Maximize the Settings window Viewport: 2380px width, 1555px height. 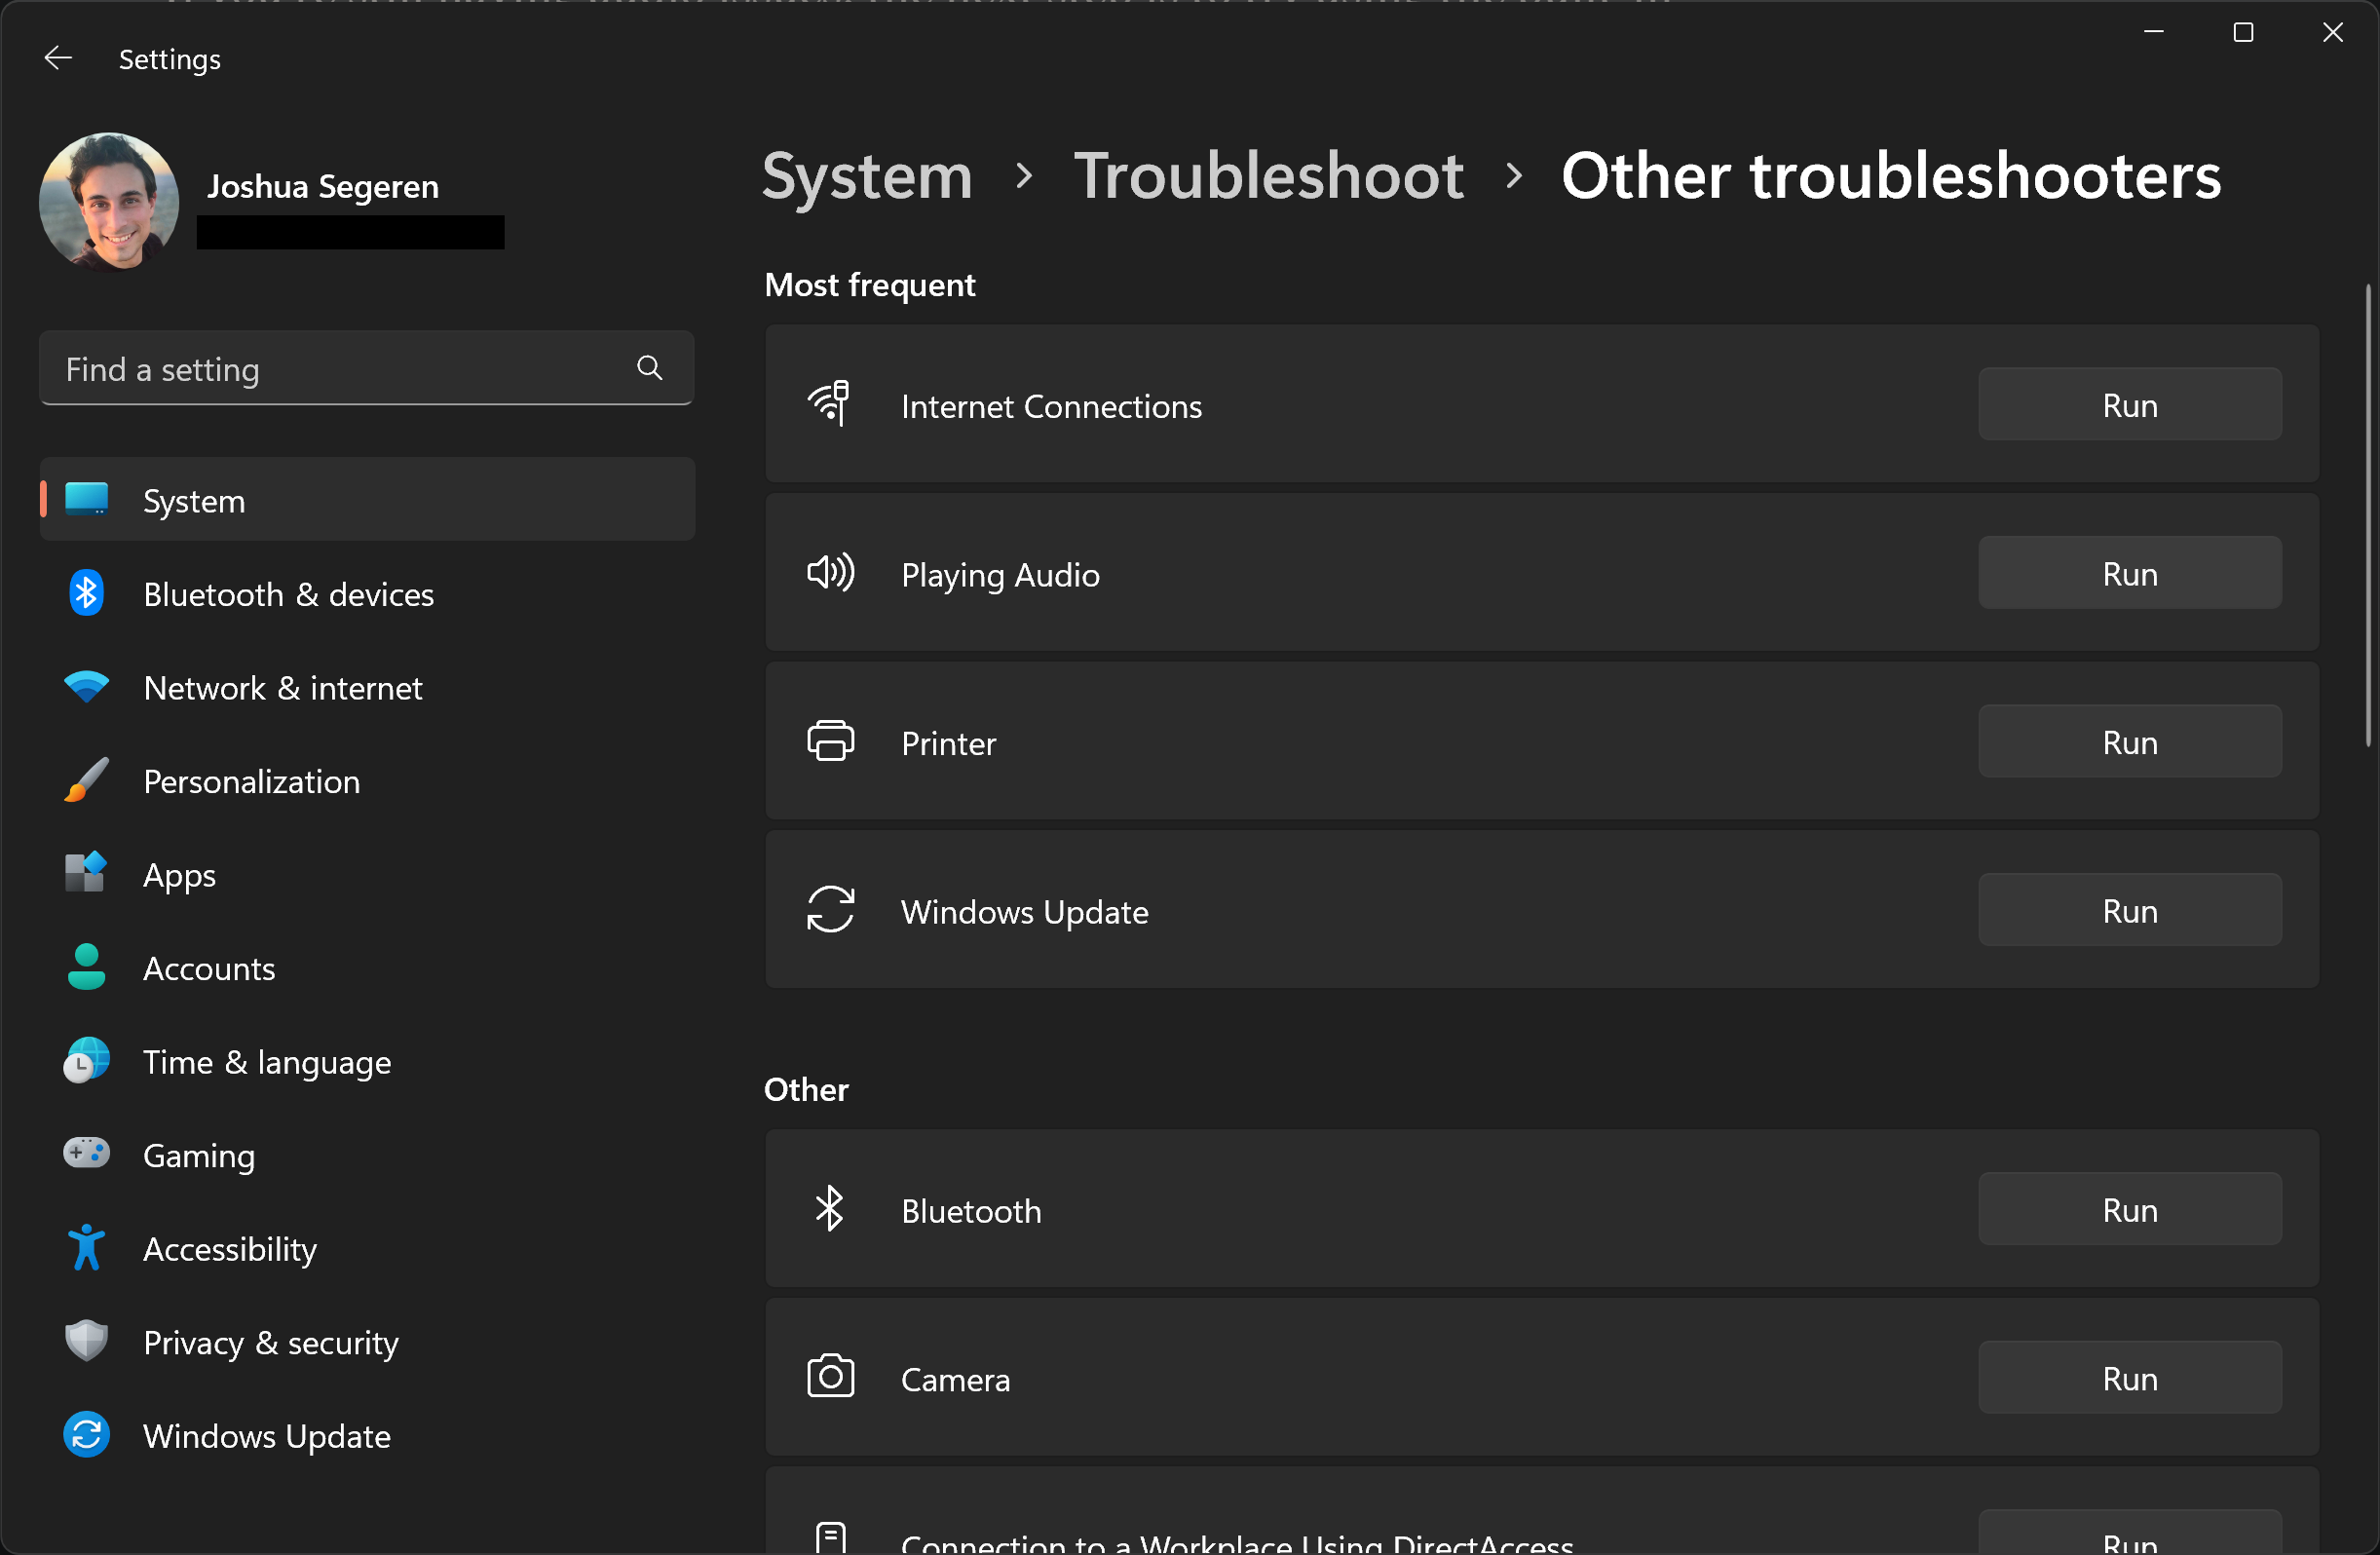(2243, 32)
